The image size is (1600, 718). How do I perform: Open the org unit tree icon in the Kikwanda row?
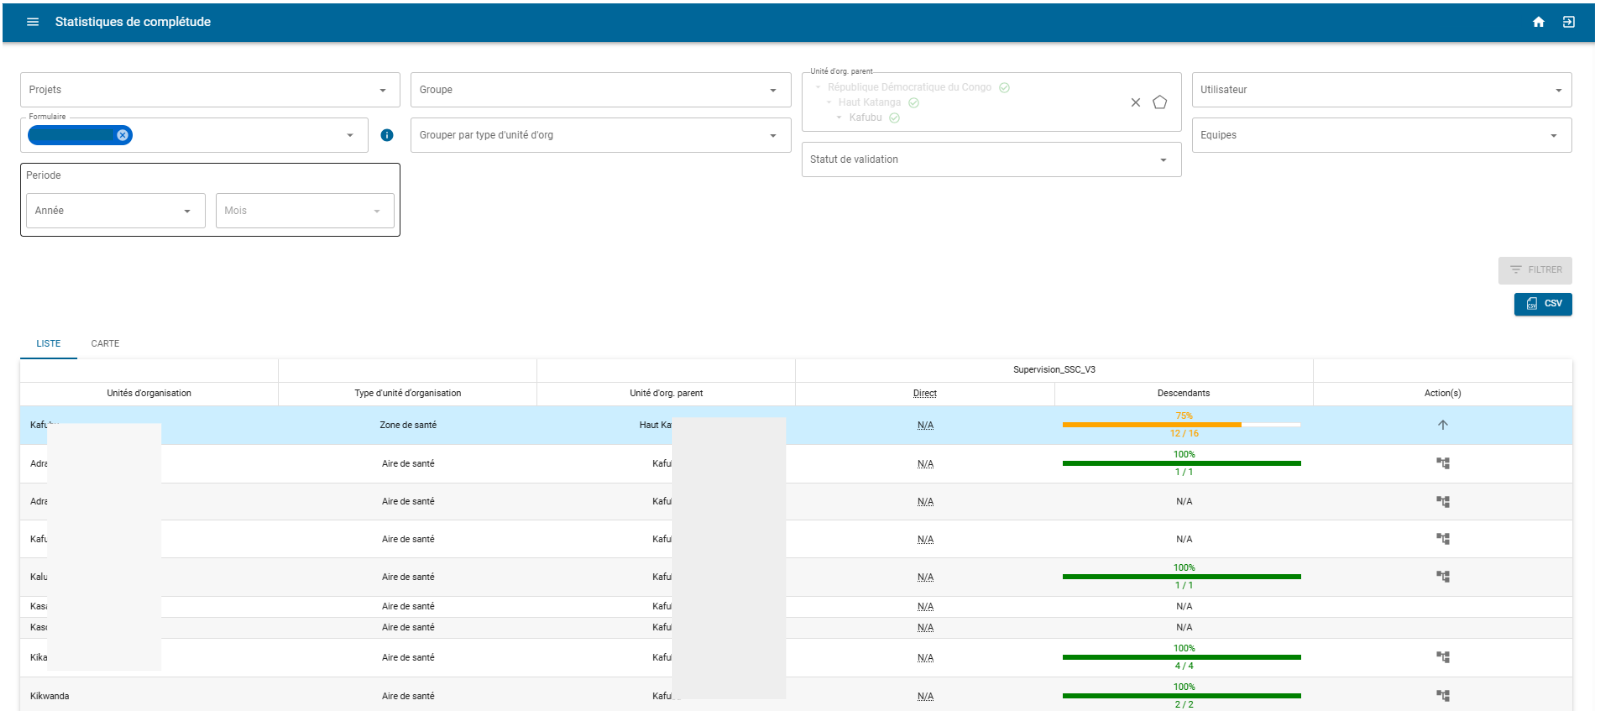pos(1443,695)
